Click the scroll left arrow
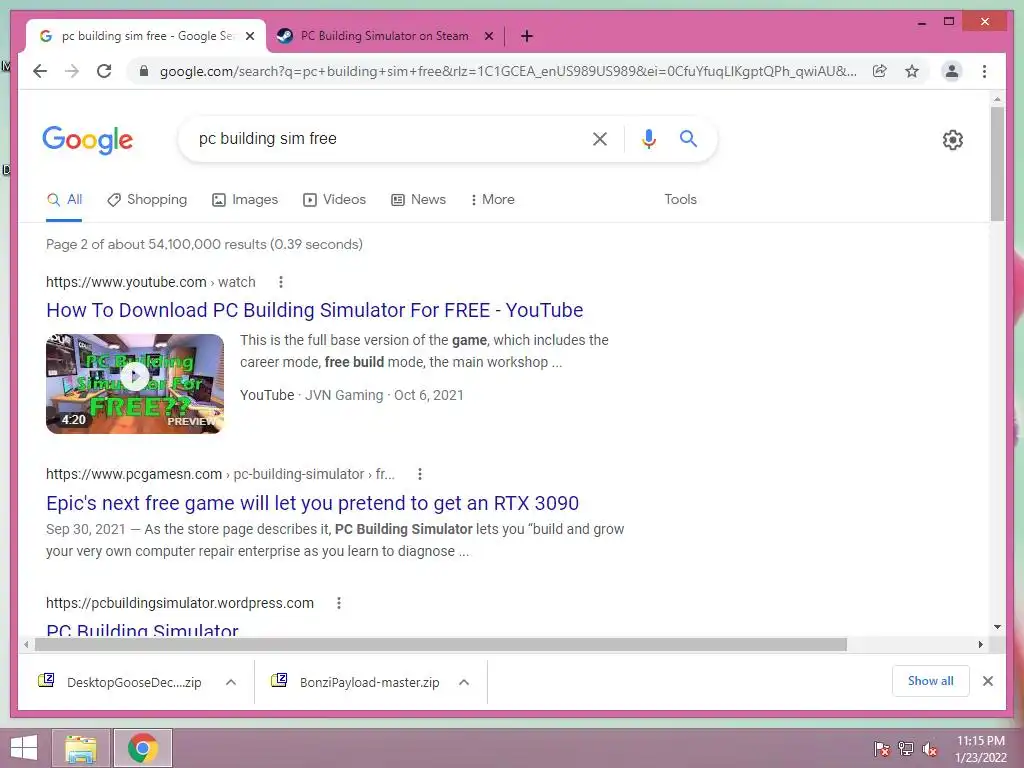Image resolution: width=1024 pixels, height=768 pixels. pos(25,645)
